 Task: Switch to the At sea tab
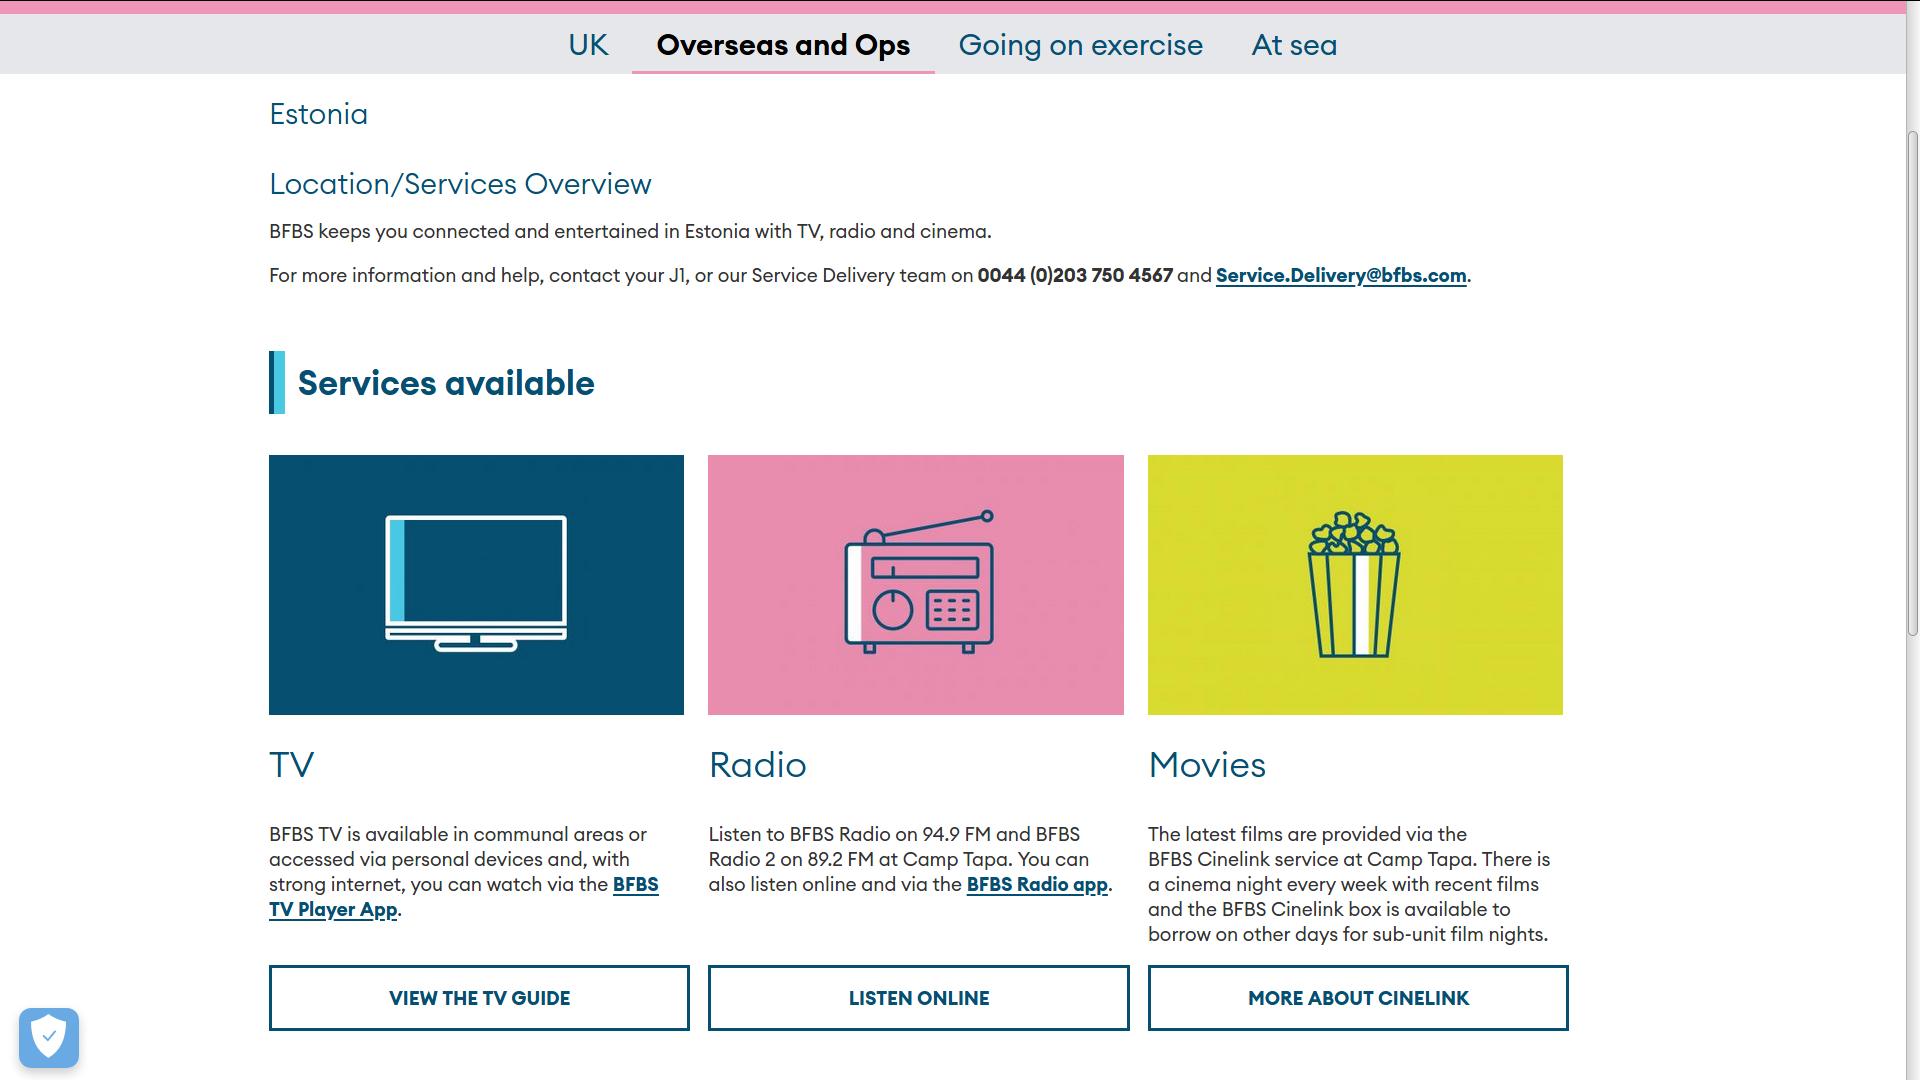(x=1294, y=45)
